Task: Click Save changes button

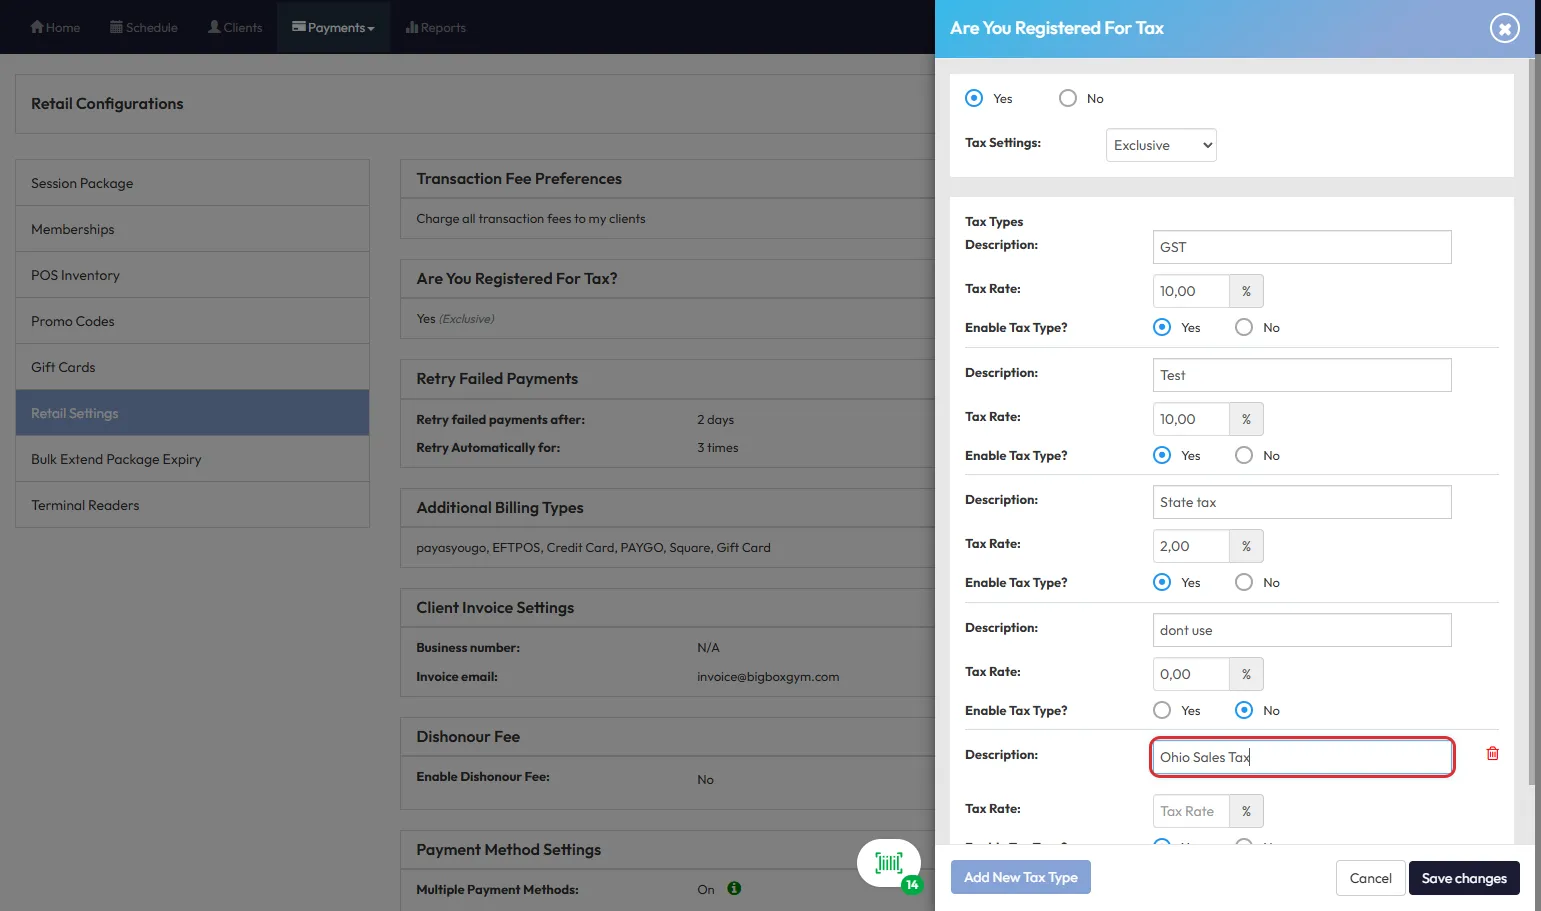Action: (x=1464, y=878)
